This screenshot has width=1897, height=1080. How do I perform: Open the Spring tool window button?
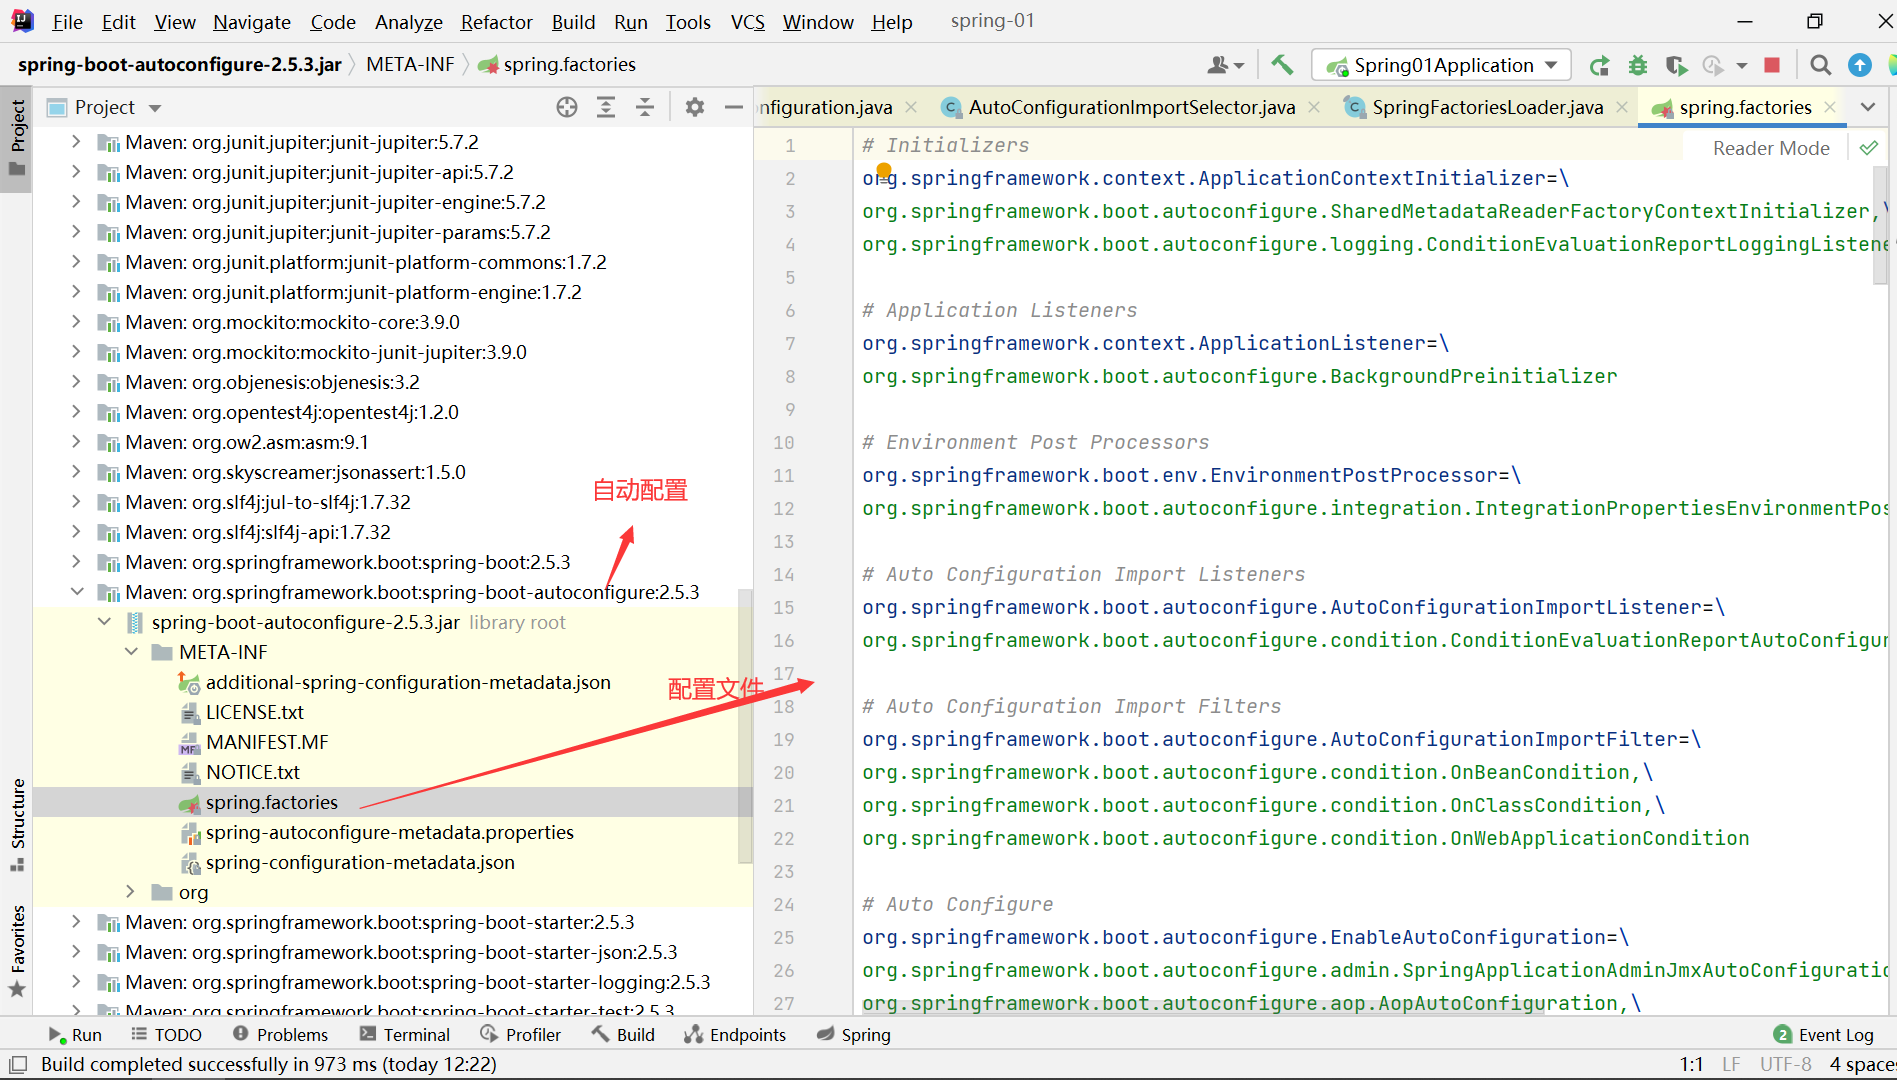(854, 1035)
